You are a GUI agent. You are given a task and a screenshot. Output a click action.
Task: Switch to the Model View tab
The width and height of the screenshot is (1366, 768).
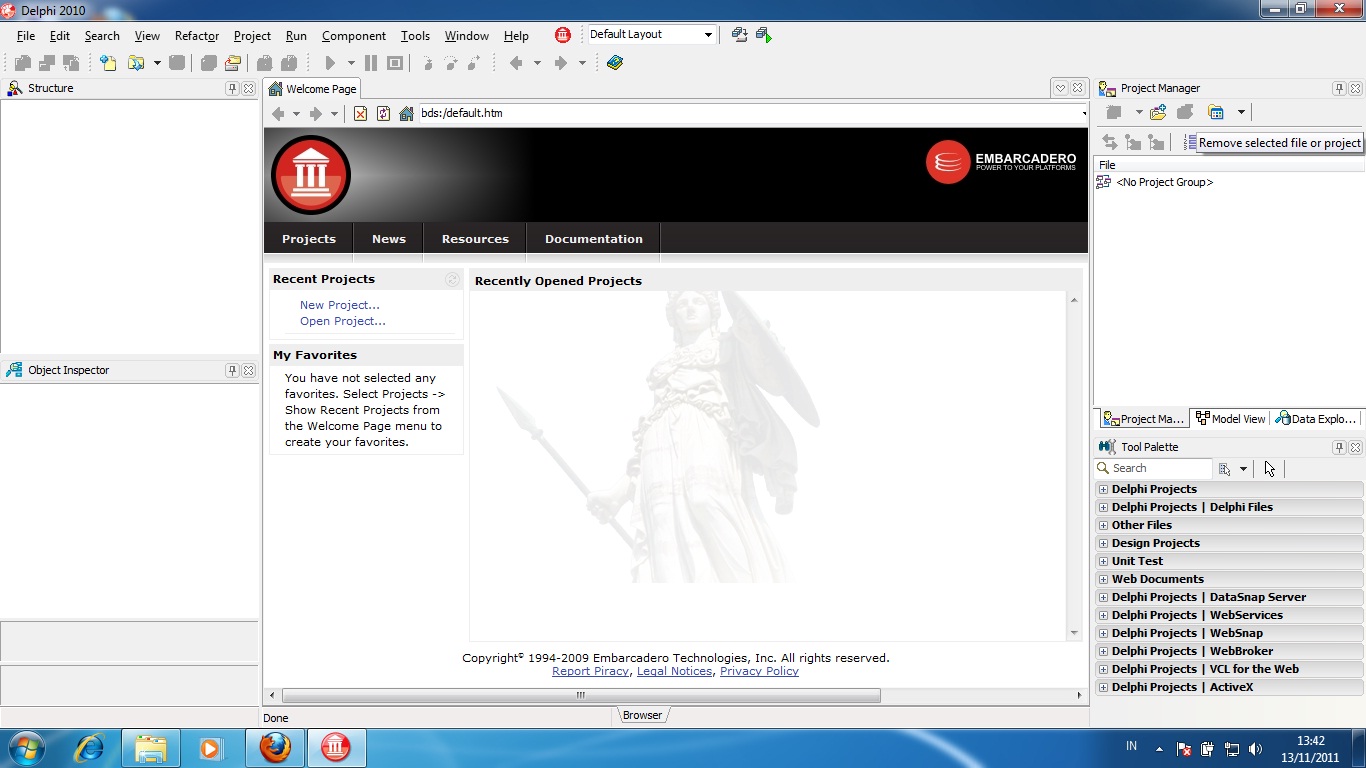click(x=1231, y=419)
